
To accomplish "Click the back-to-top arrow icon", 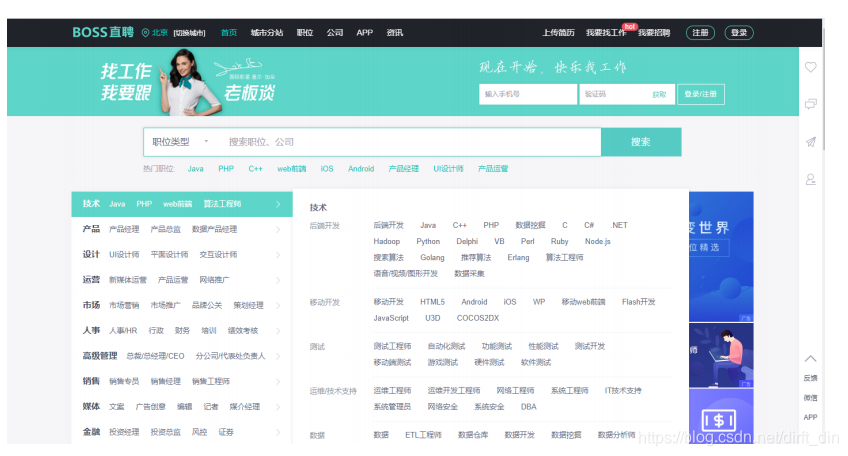I will pyautogui.click(x=810, y=359).
